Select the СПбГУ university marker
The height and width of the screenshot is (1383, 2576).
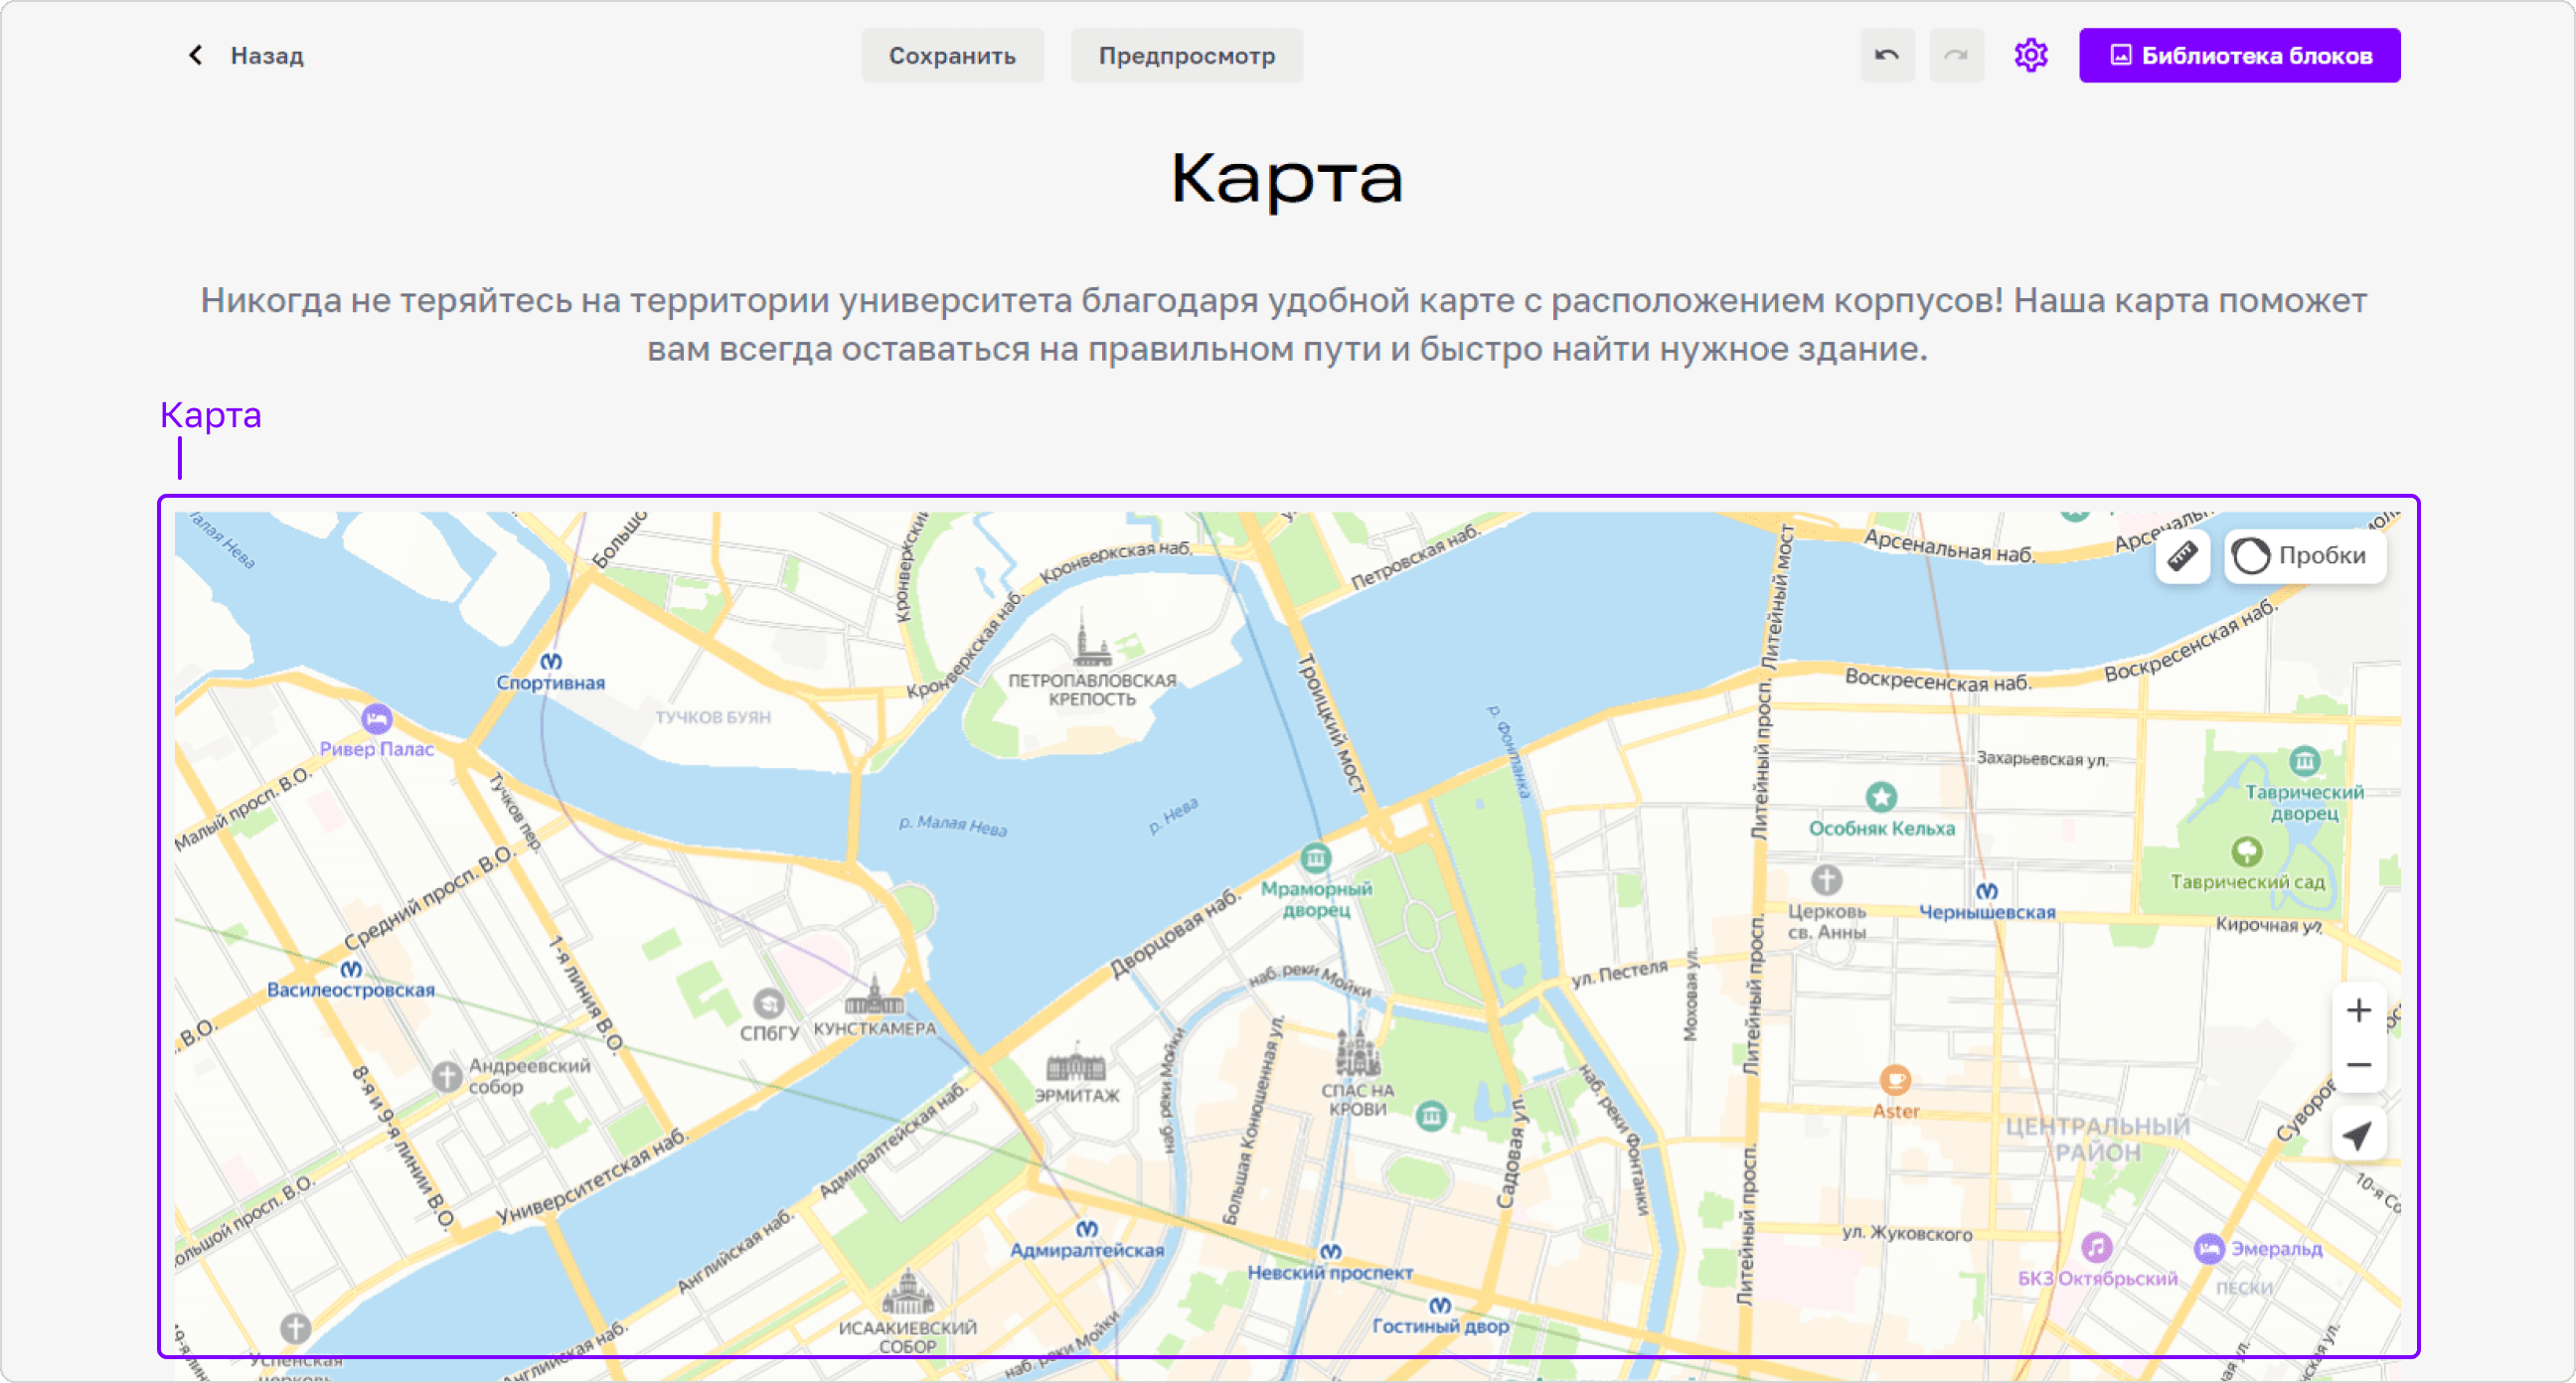pyautogui.click(x=768, y=1003)
